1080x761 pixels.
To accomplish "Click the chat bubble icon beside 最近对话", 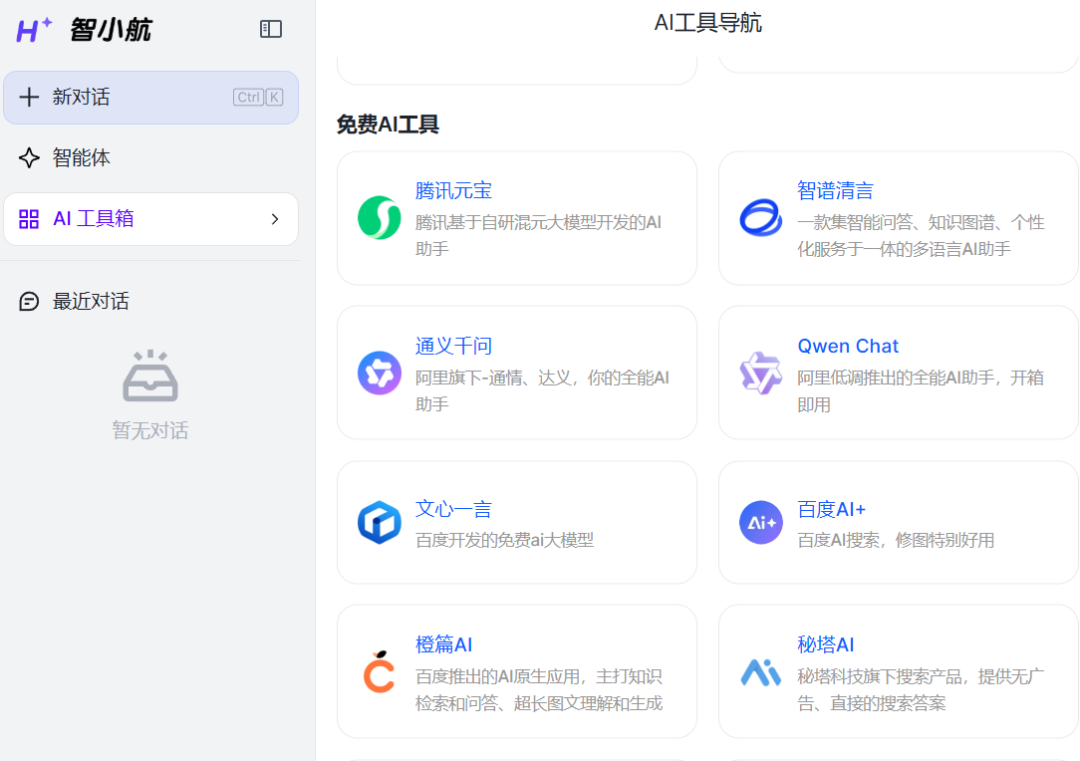I will [29, 302].
